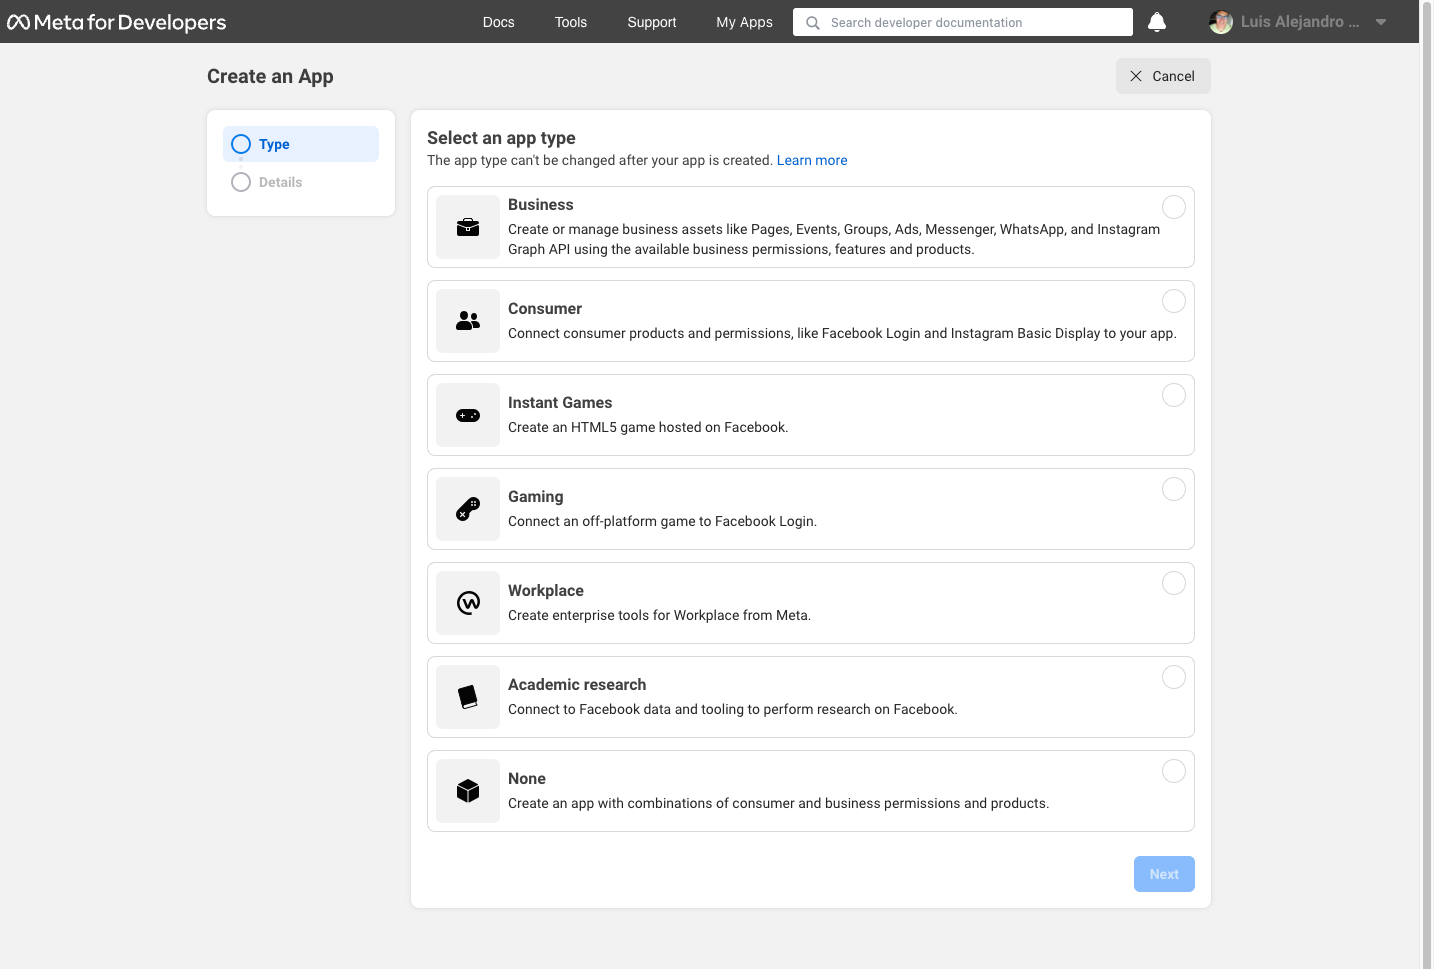
Task: Click the off-platform game description text
Action: coord(662,521)
